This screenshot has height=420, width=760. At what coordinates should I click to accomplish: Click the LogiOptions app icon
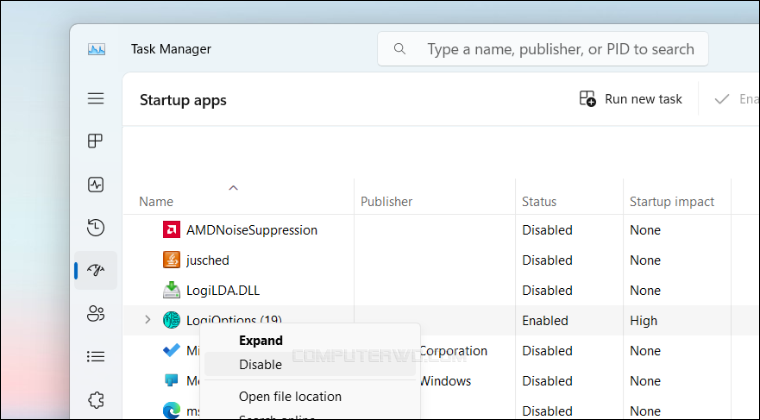click(171, 320)
